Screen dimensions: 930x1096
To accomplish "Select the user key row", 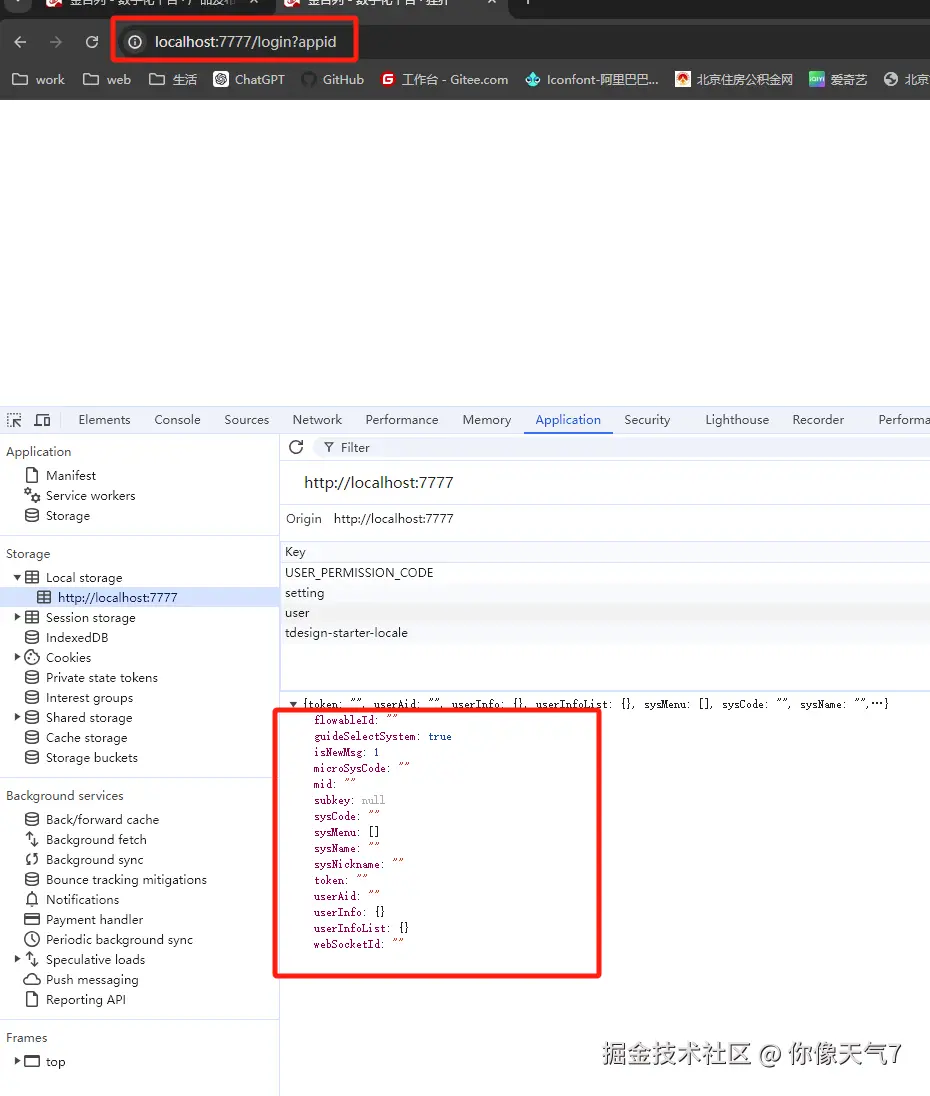I will click(605, 613).
